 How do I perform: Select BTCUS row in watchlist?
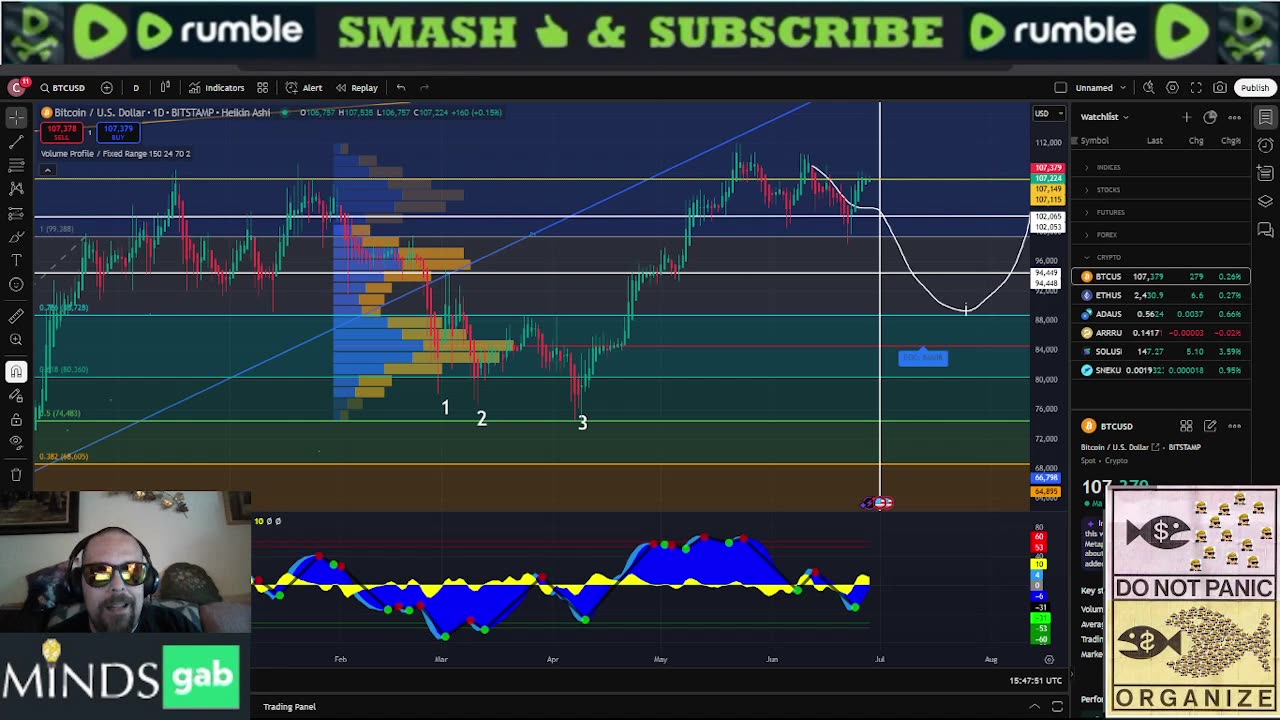(x=1160, y=276)
